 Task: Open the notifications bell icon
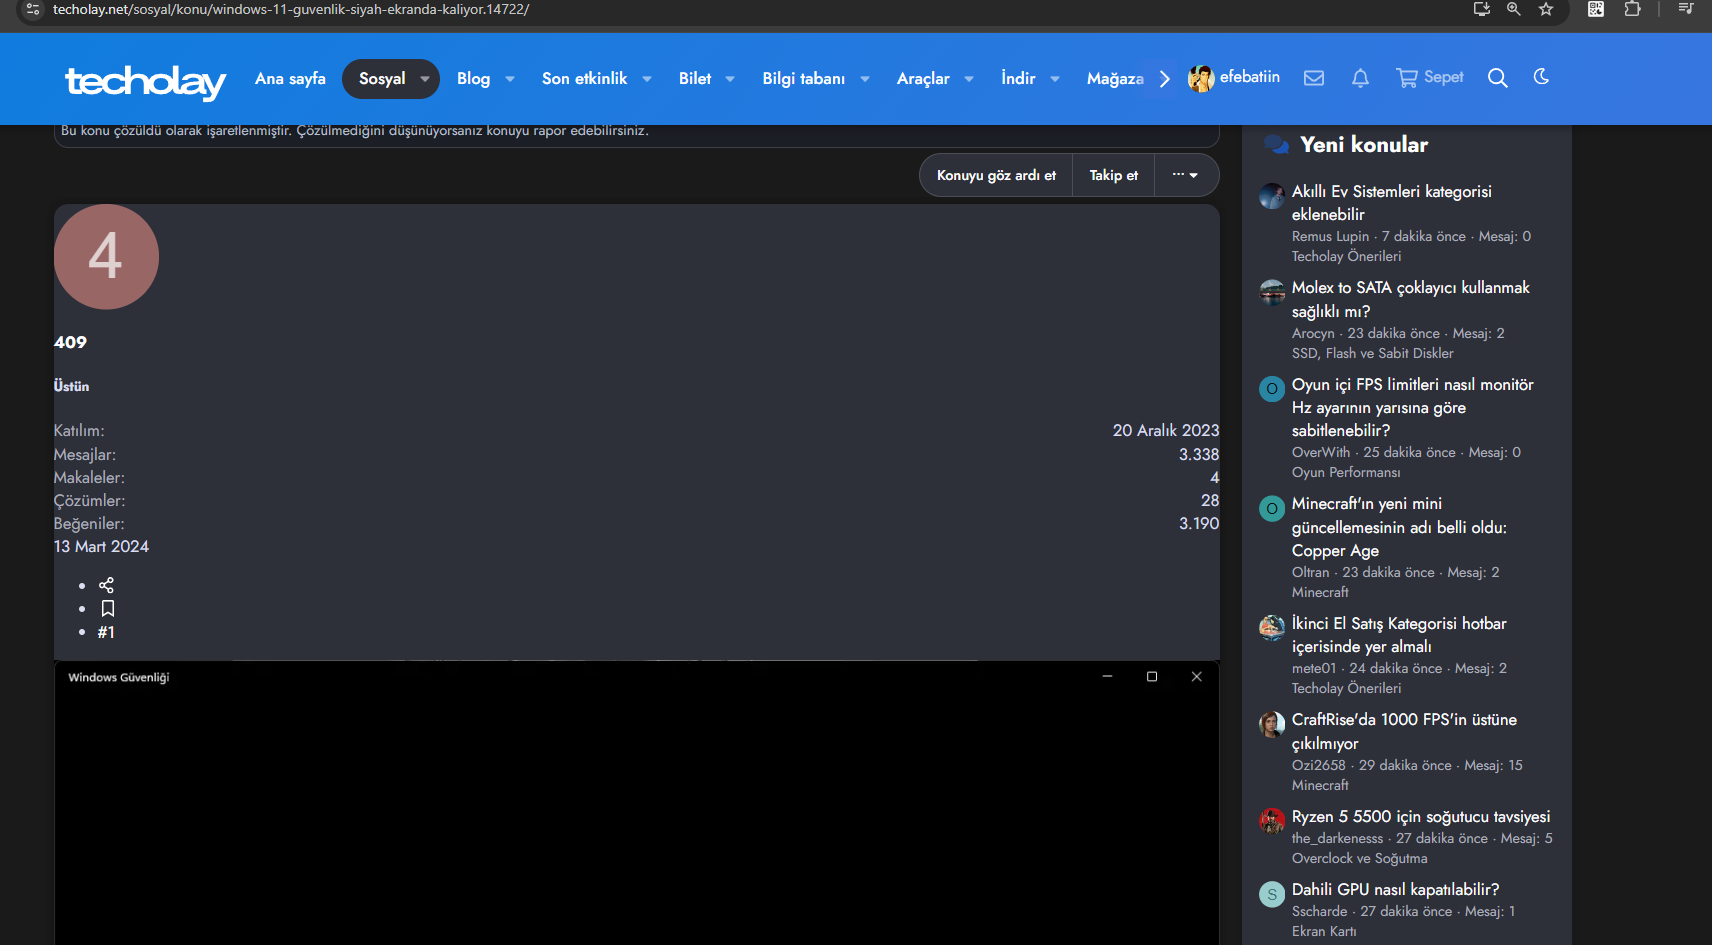pos(1360,78)
